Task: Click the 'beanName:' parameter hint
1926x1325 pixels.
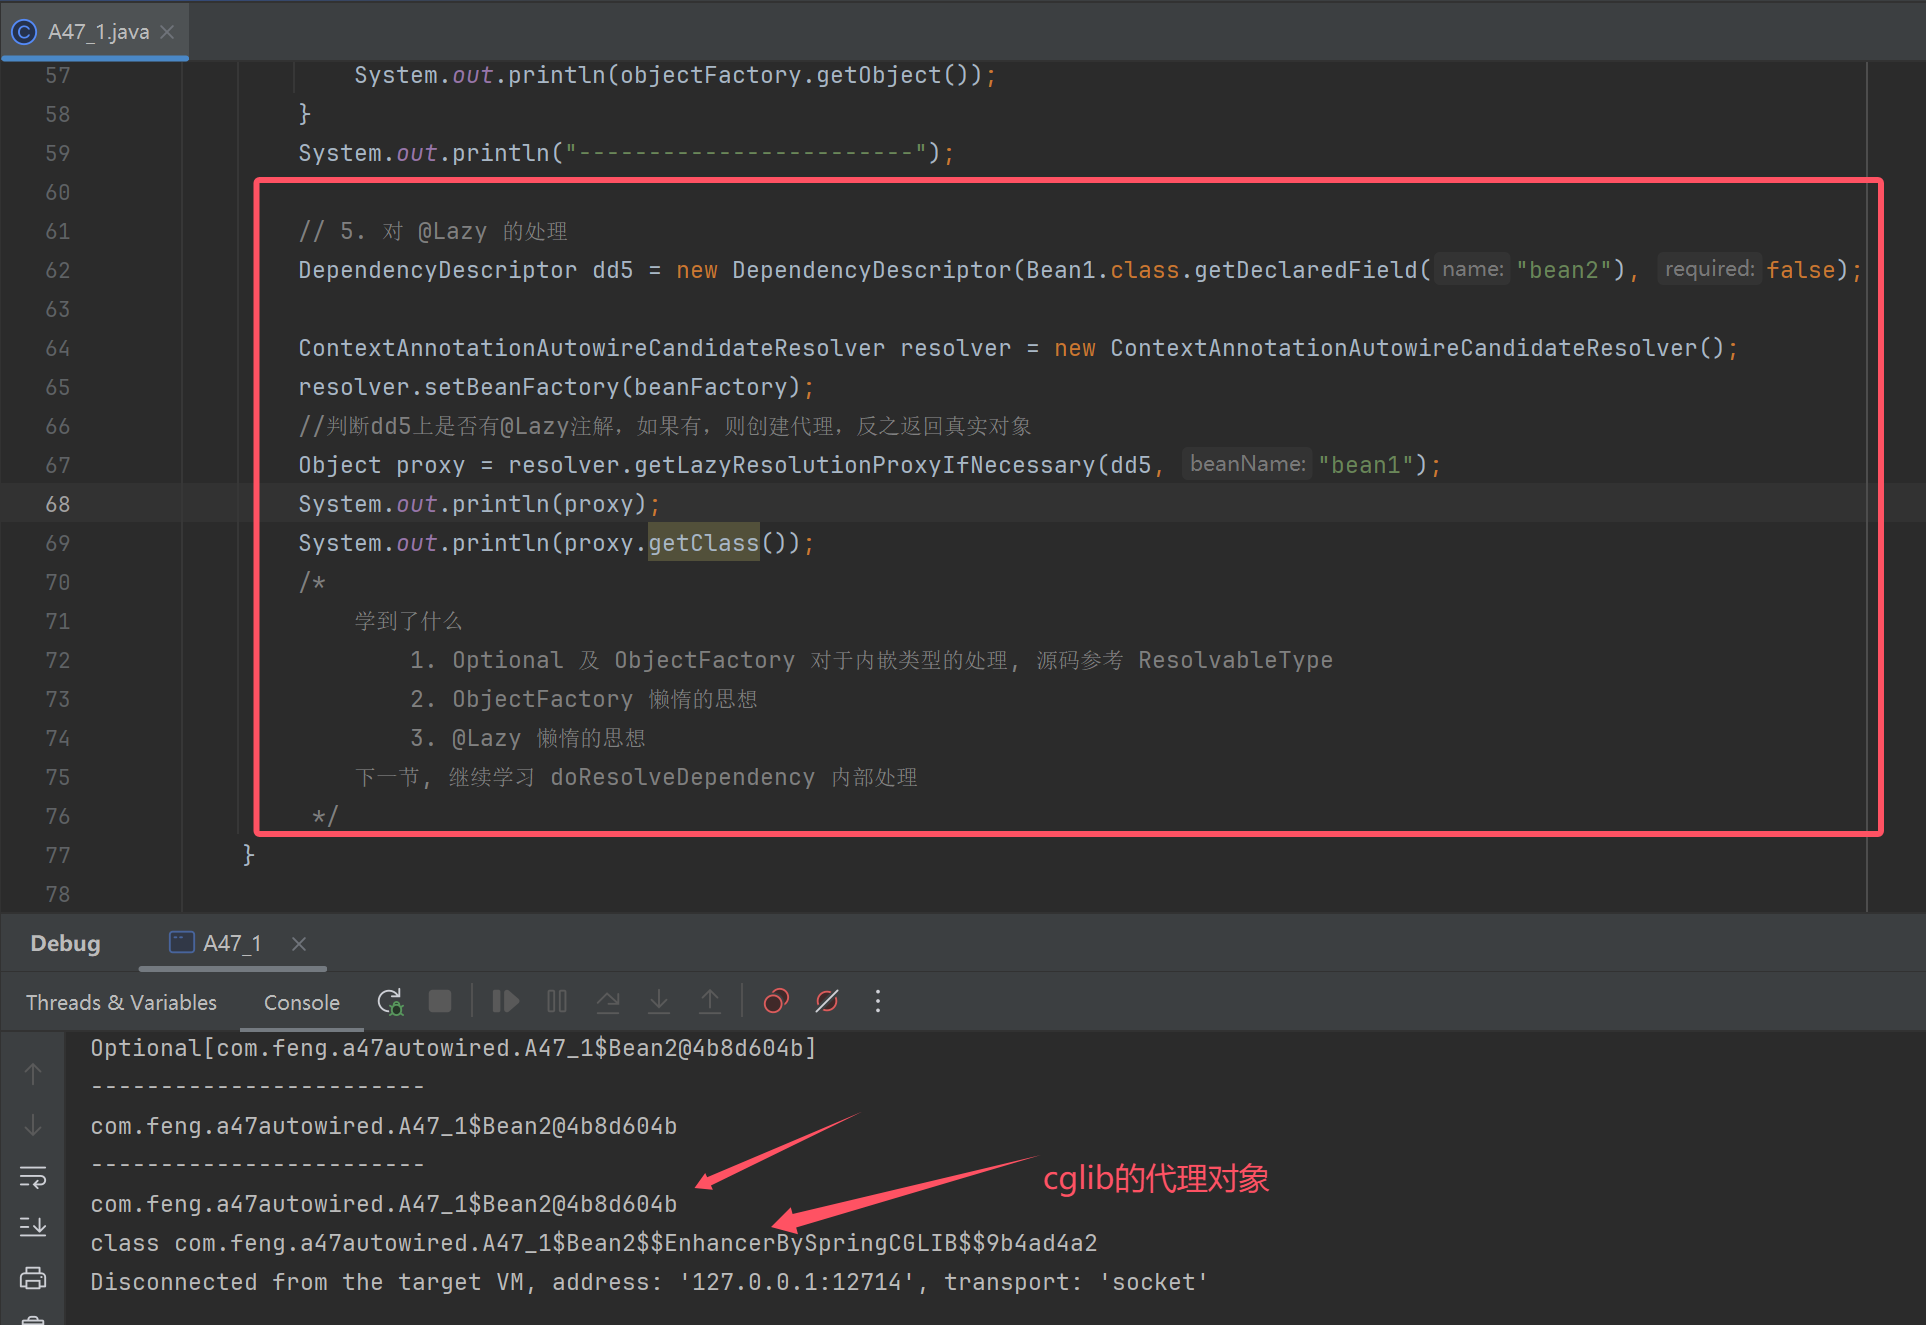Action: pyautogui.click(x=1247, y=464)
